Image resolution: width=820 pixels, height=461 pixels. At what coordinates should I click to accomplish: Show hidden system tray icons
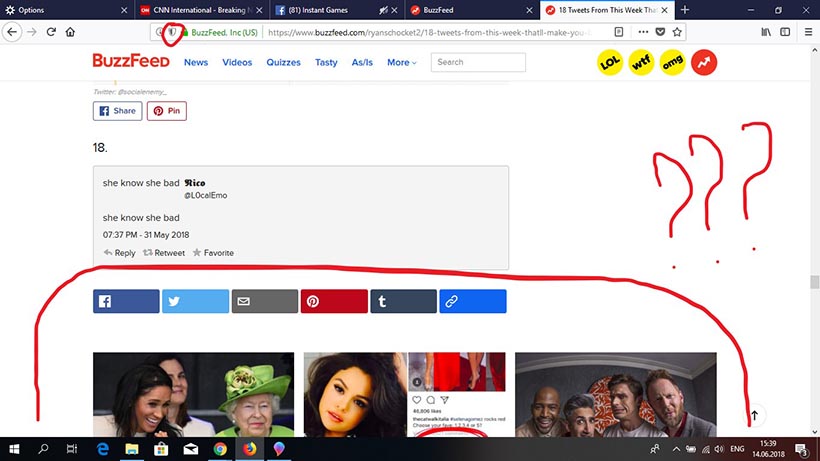click(676, 449)
